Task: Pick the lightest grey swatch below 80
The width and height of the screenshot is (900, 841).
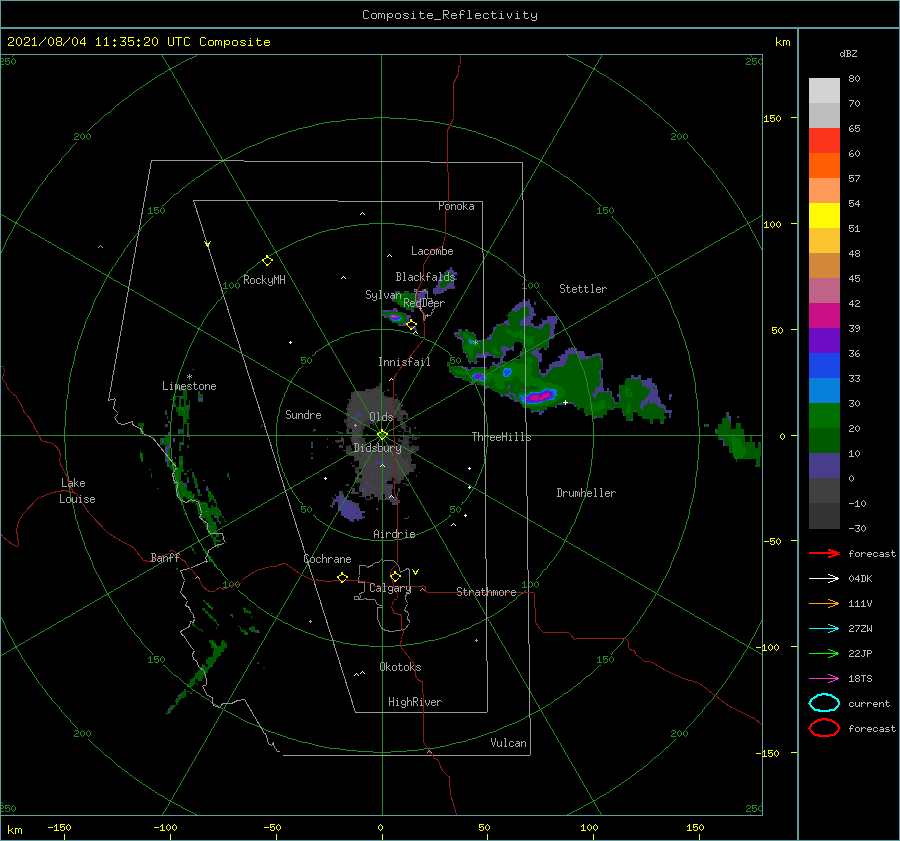Action: point(824,91)
